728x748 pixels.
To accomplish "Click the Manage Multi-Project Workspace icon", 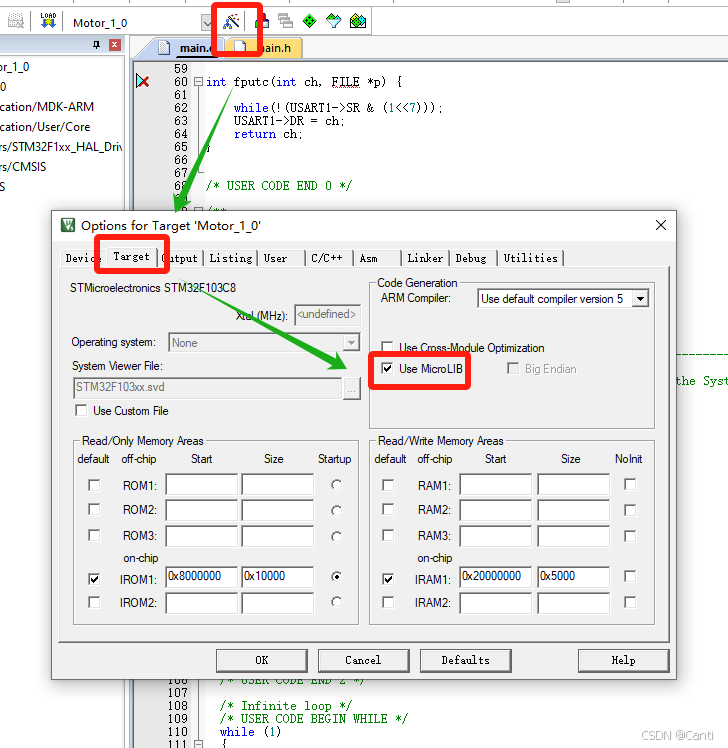I will (285, 21).
